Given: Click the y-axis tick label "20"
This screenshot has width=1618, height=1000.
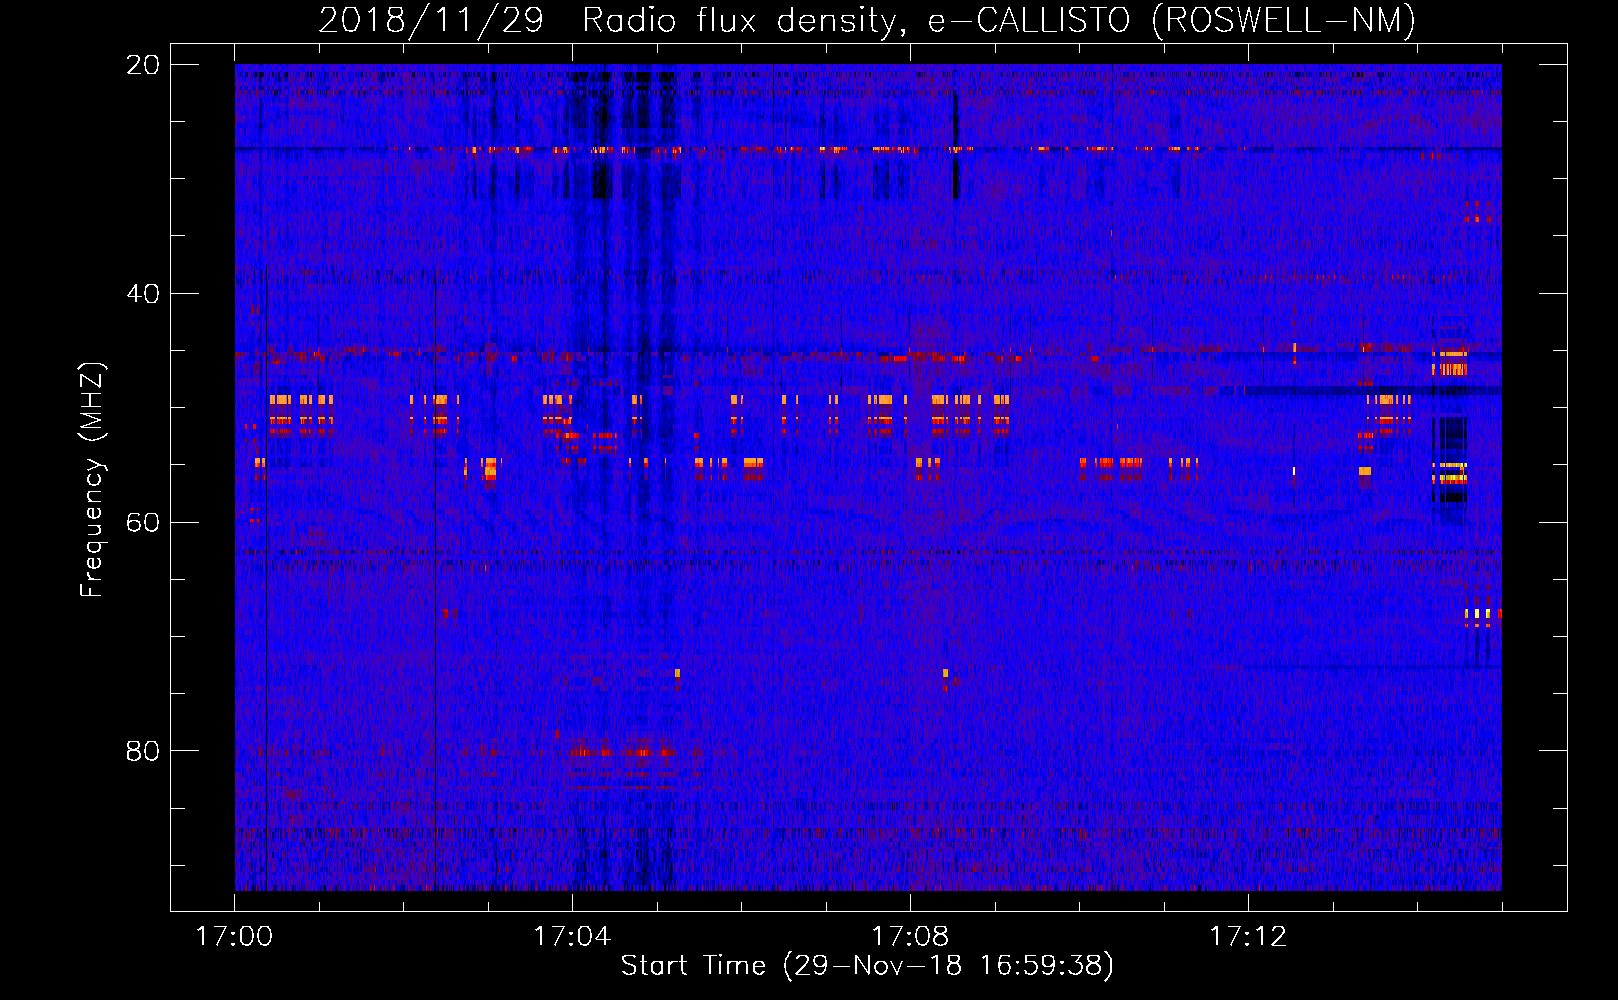Looking at the screenshot, I should point(143,65).
